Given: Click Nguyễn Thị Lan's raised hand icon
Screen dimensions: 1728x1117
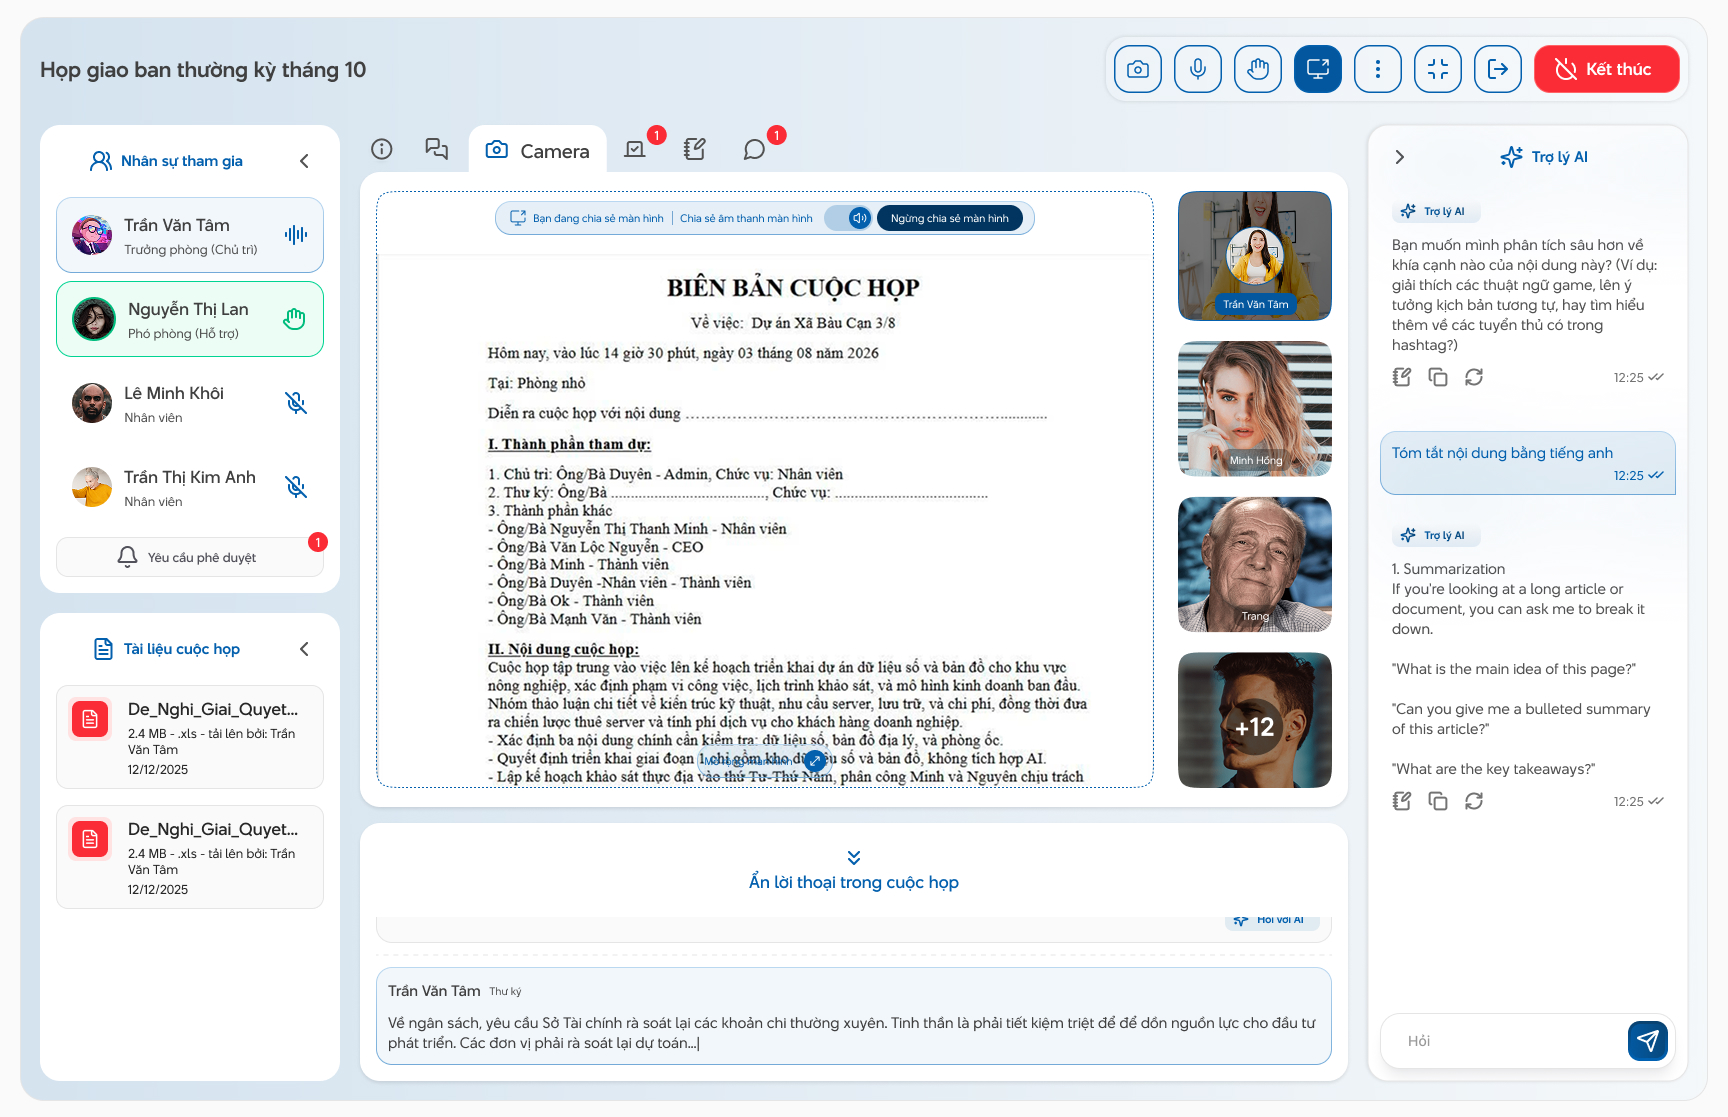Looking at the screenshot, I should tap(294, 319).
